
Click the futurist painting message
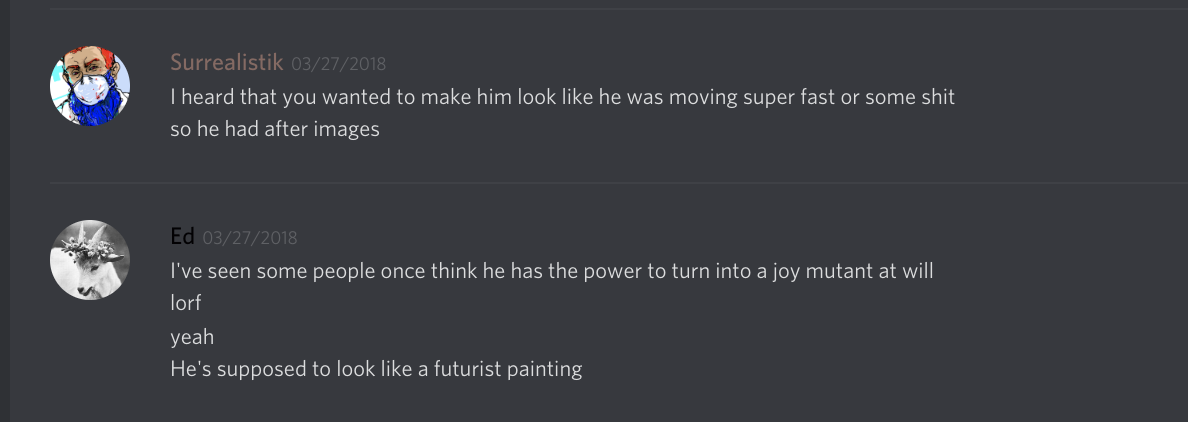[x=376, y=369]
